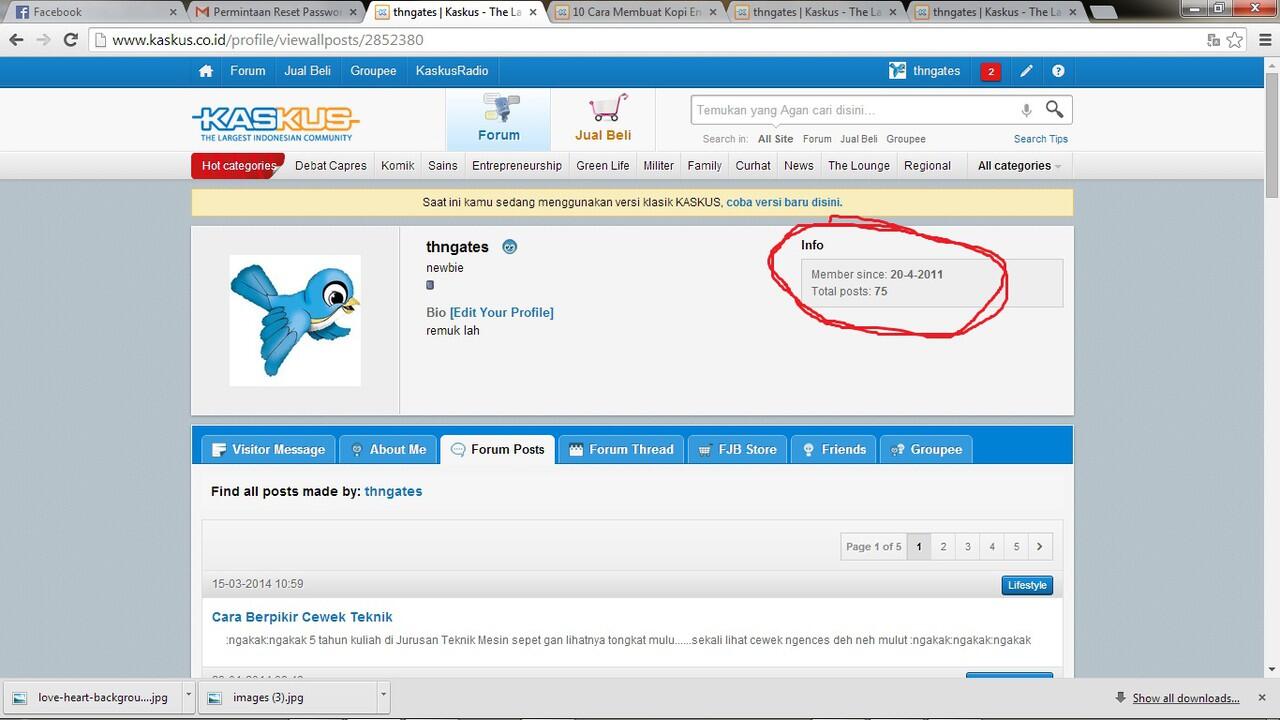Open the notifications badge showing 2

990,71
